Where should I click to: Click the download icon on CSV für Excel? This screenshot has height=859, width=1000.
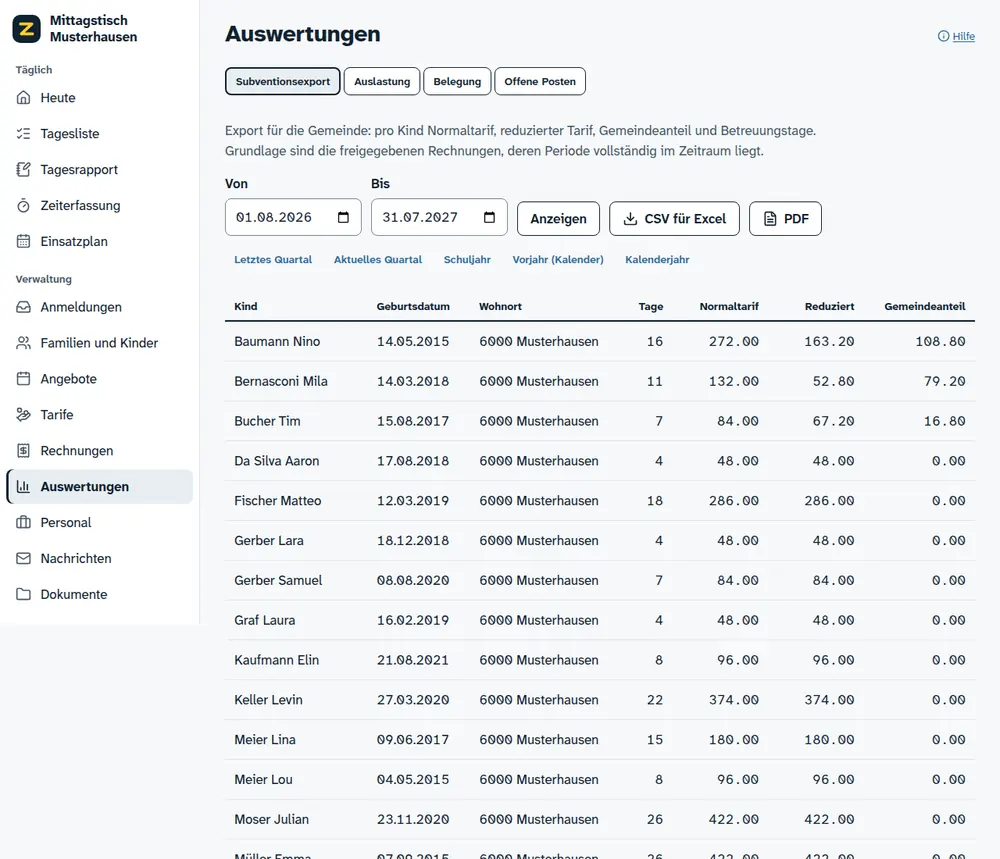[x=630, y=219]
